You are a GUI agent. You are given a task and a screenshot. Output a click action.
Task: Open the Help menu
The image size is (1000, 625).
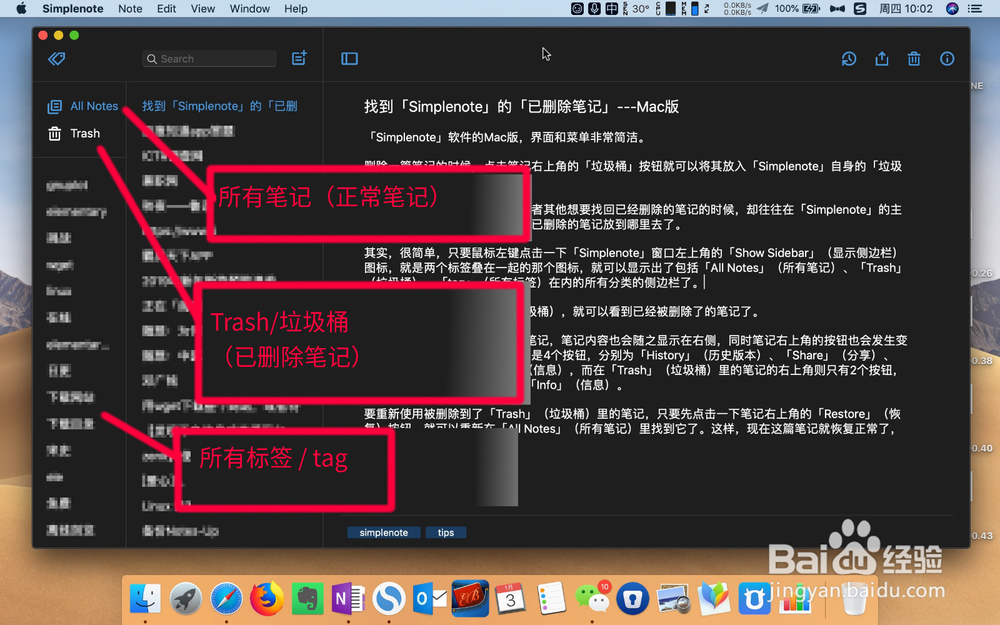point(296,8)
